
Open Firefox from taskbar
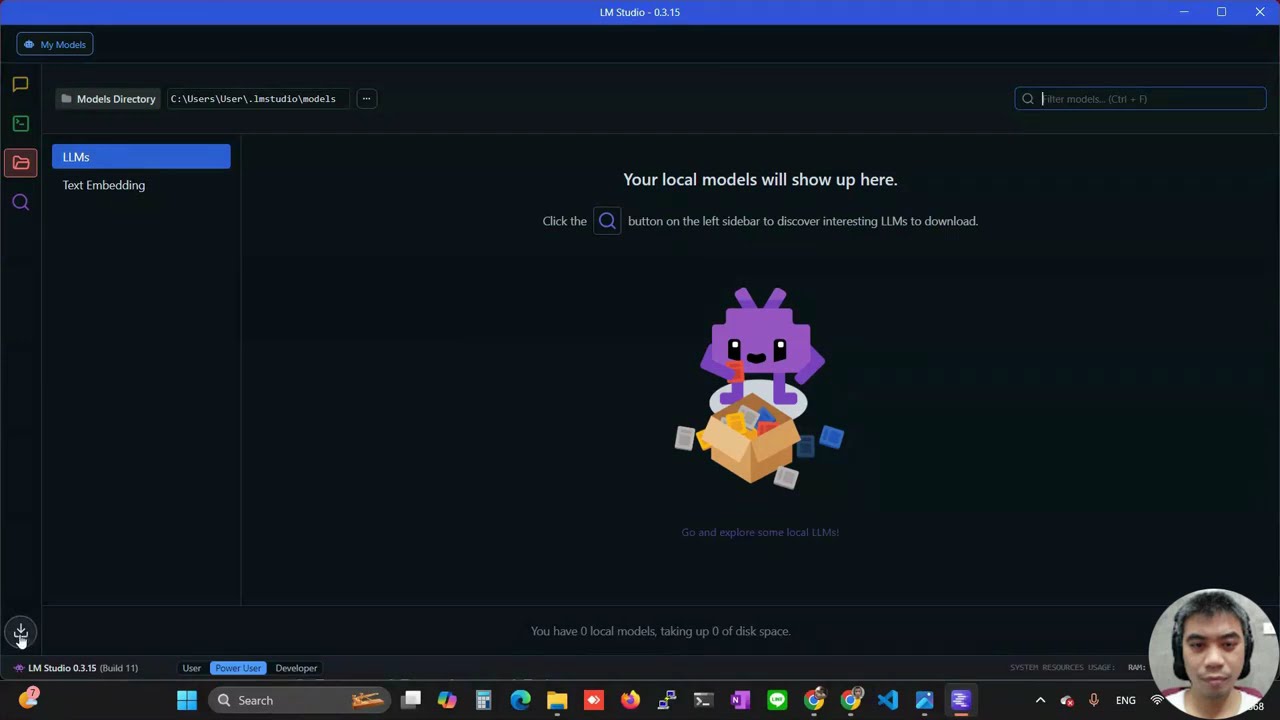(630, 700)
